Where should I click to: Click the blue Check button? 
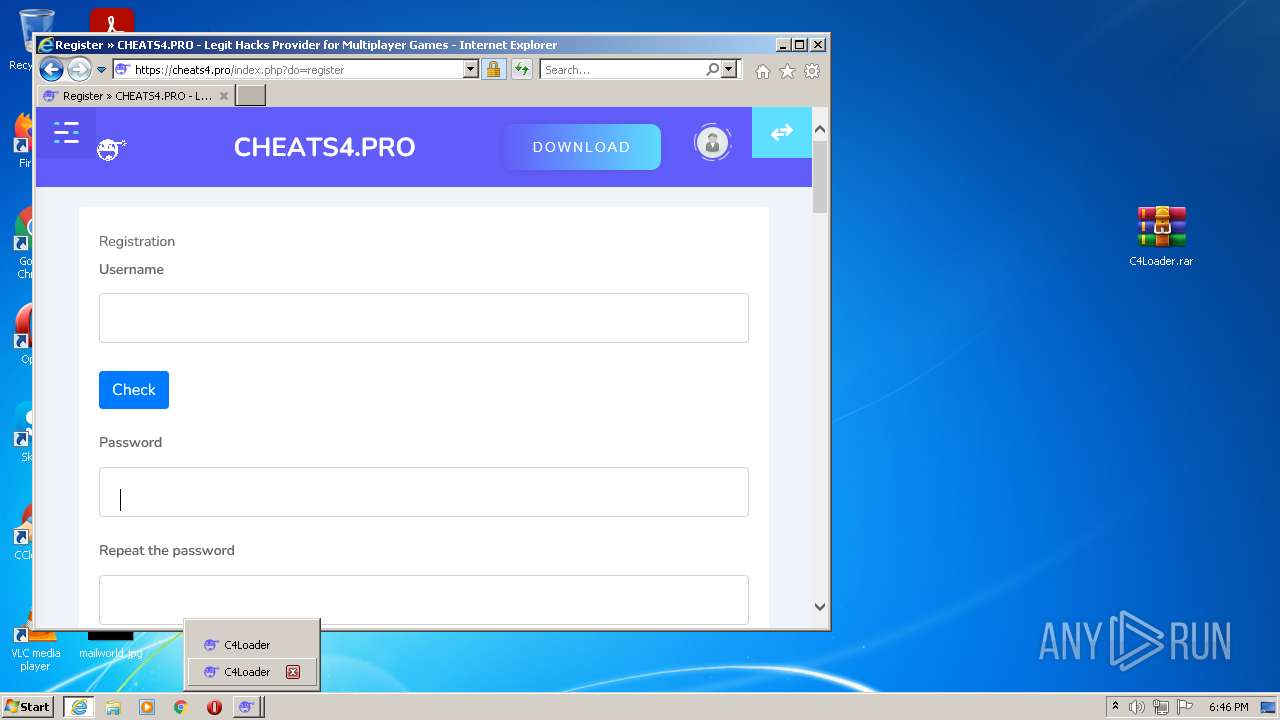134,390
